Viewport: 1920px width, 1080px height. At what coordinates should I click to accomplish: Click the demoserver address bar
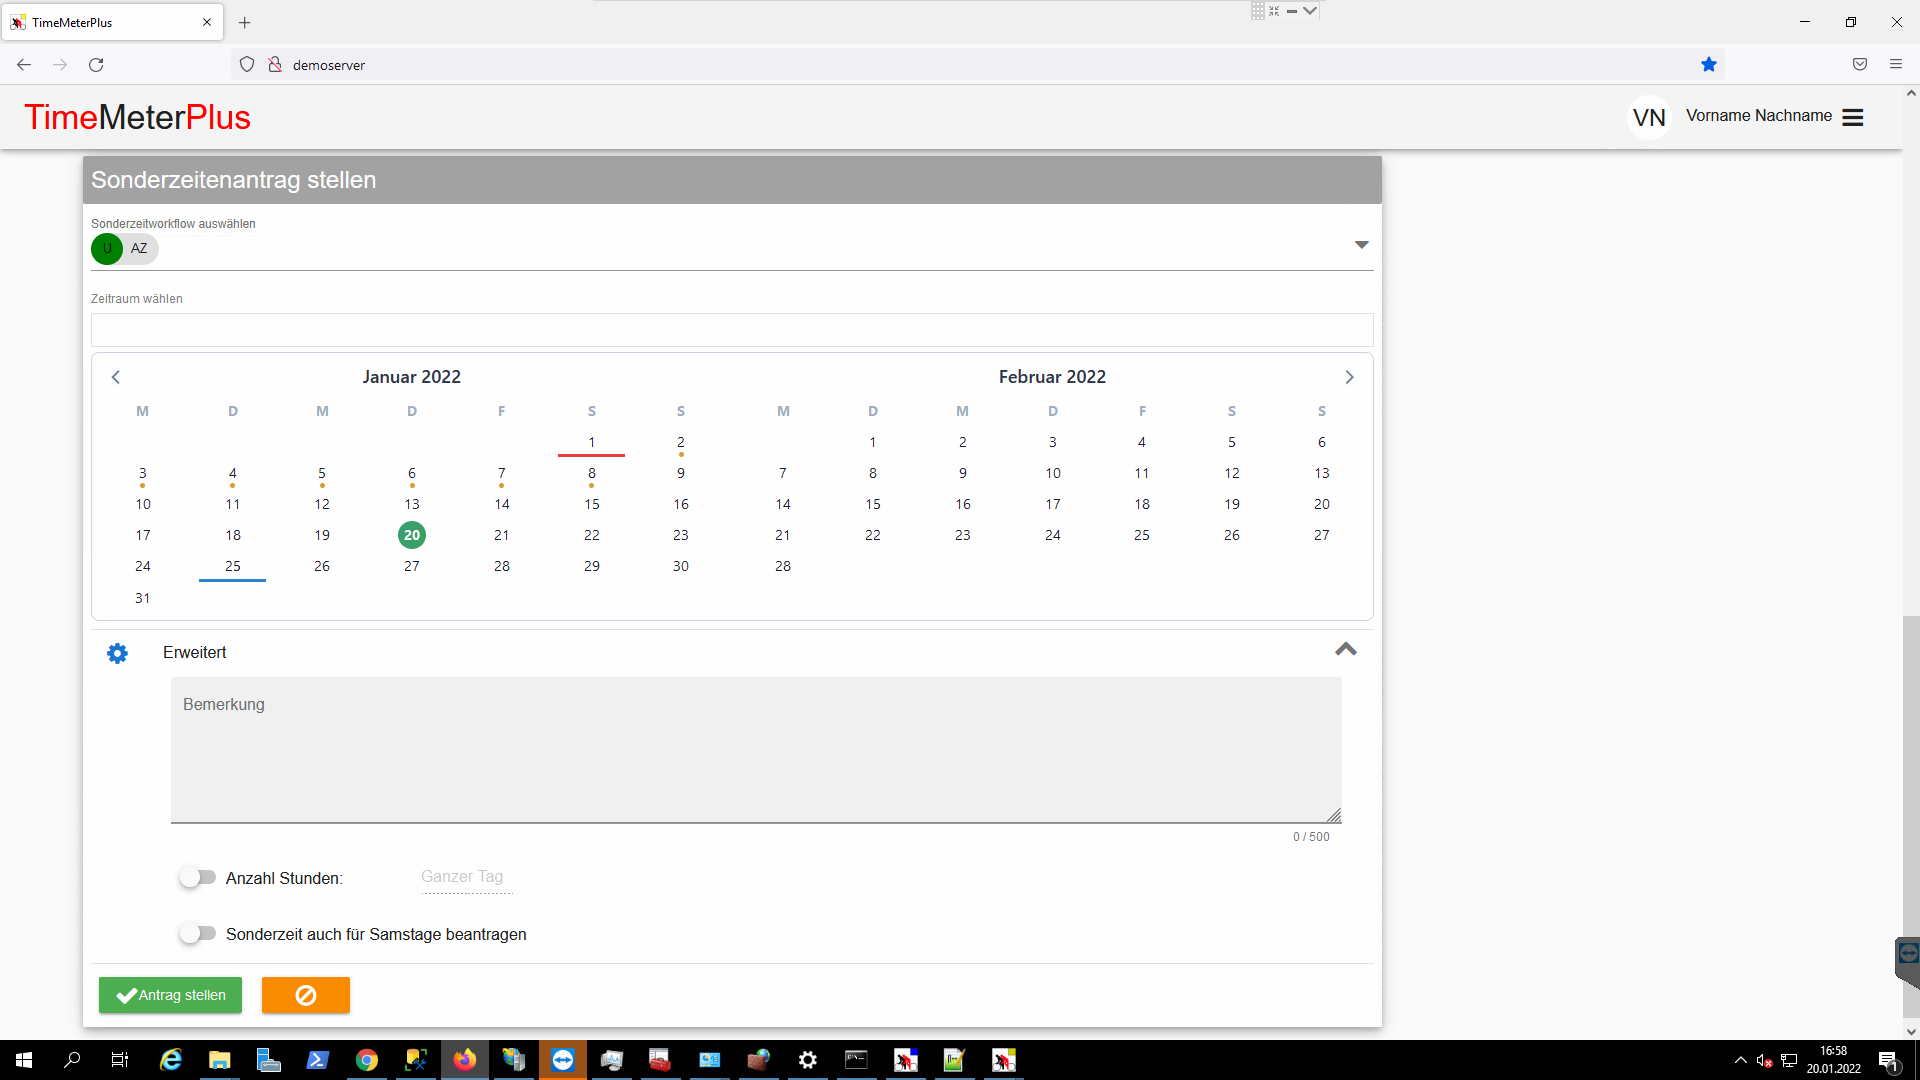click(980, 64)
